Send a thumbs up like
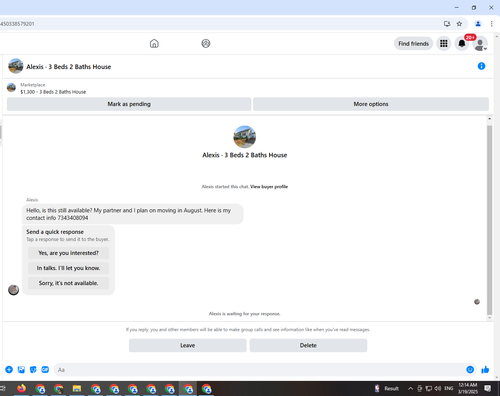 (x=485, y=369)
